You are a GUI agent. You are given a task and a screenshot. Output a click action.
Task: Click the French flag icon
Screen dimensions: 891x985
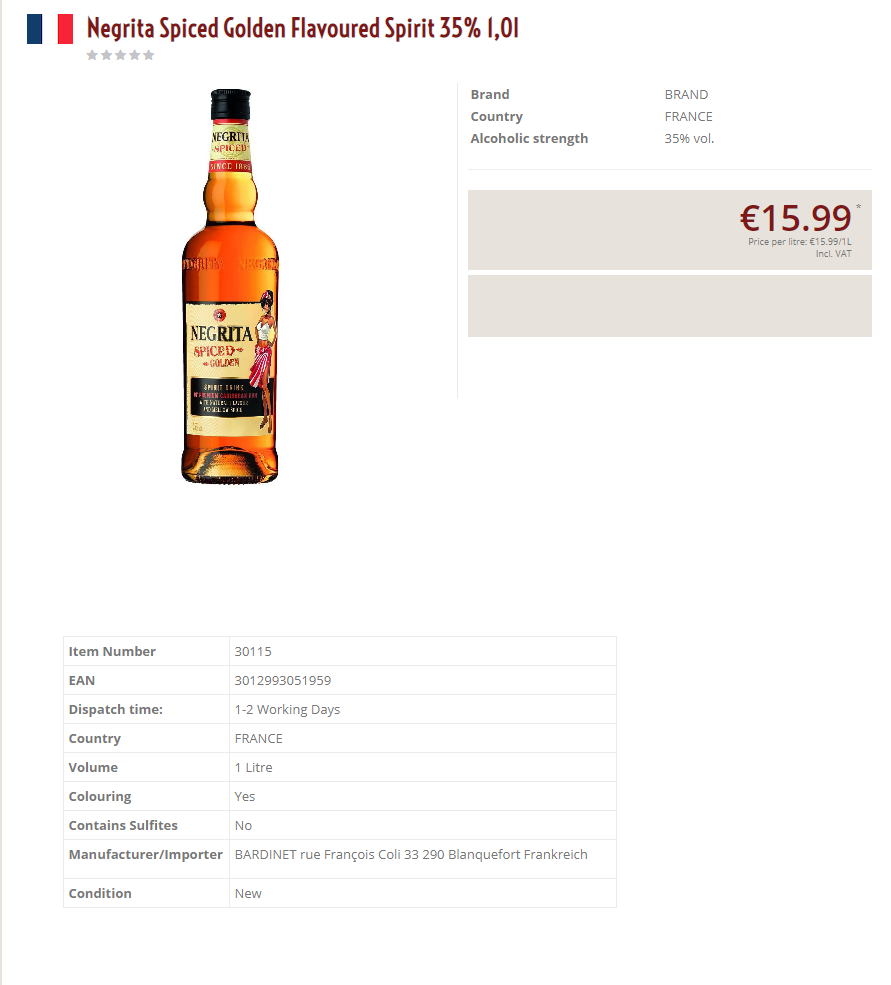pos(50,29)
